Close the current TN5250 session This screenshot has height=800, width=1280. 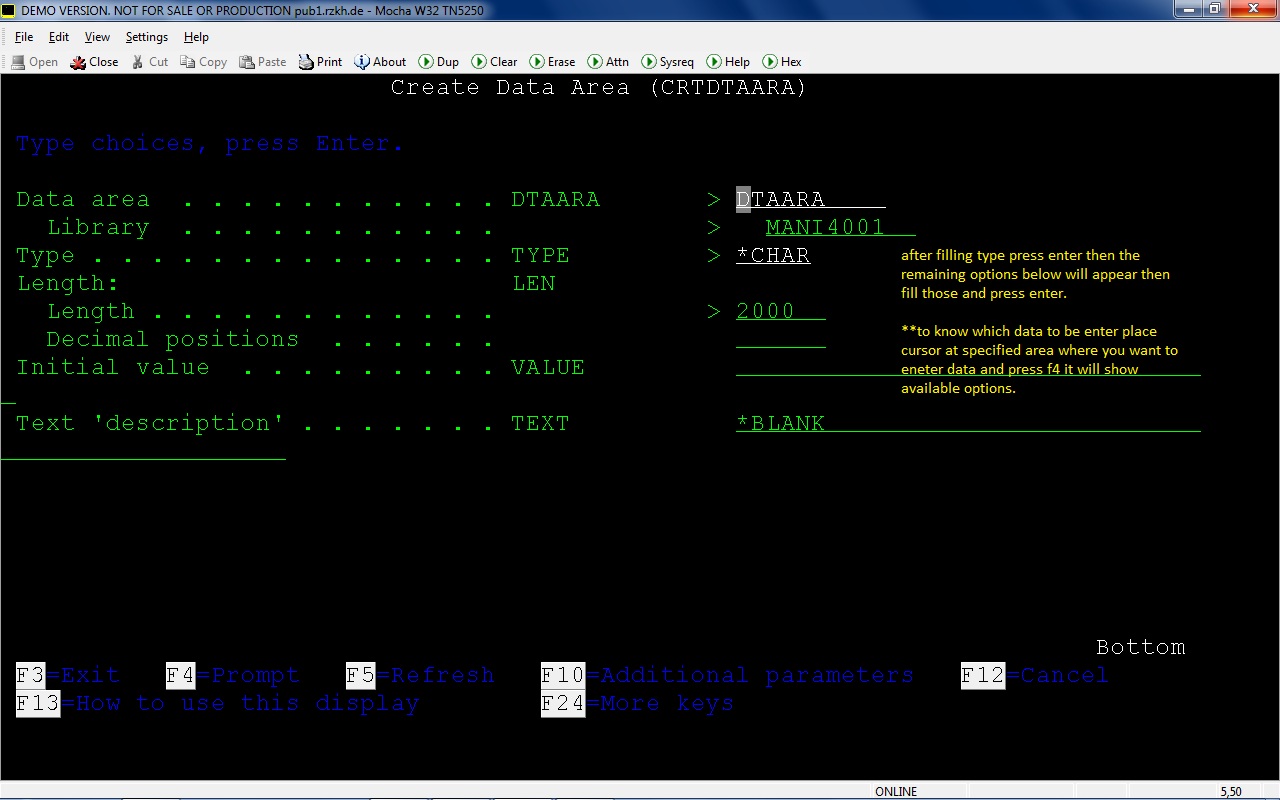tap(94, 61)
